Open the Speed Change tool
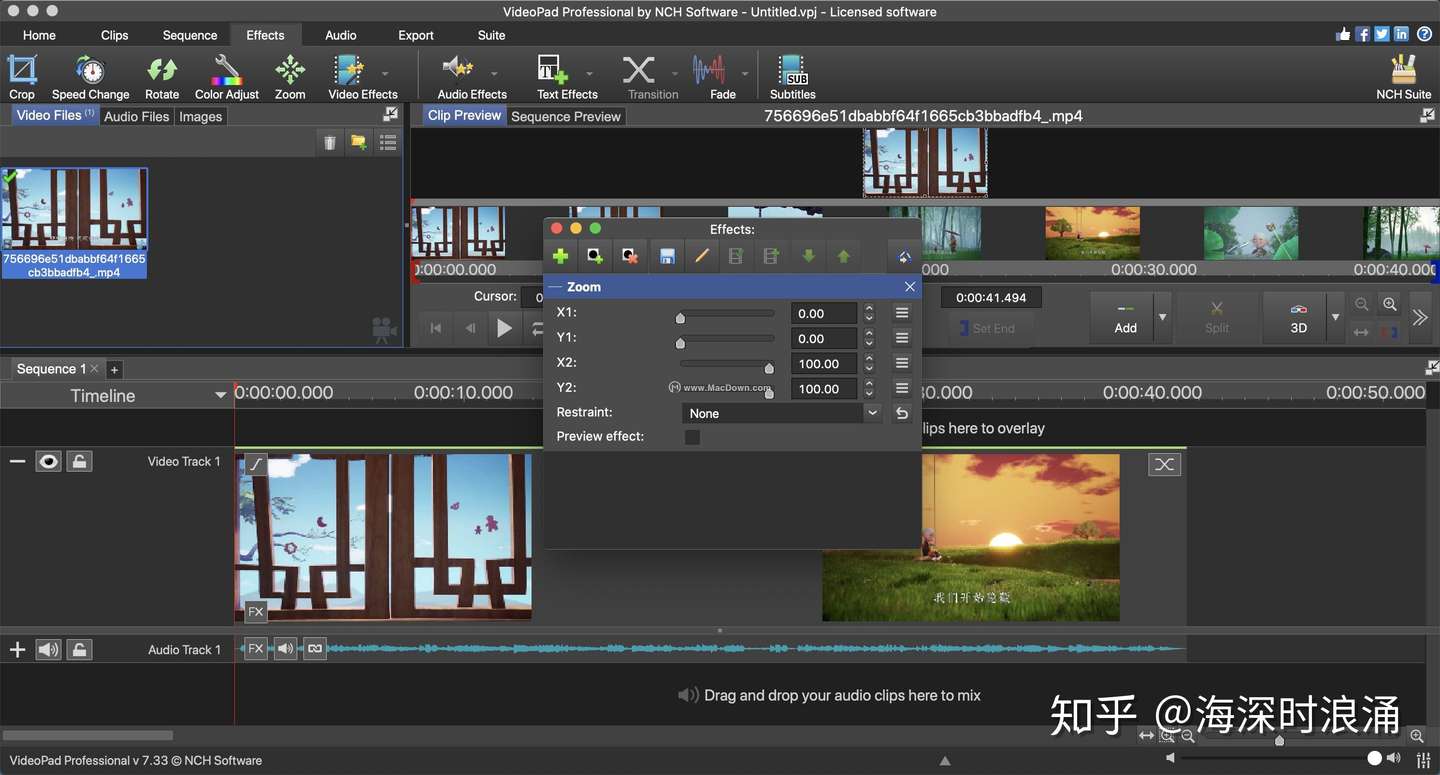 90,78
